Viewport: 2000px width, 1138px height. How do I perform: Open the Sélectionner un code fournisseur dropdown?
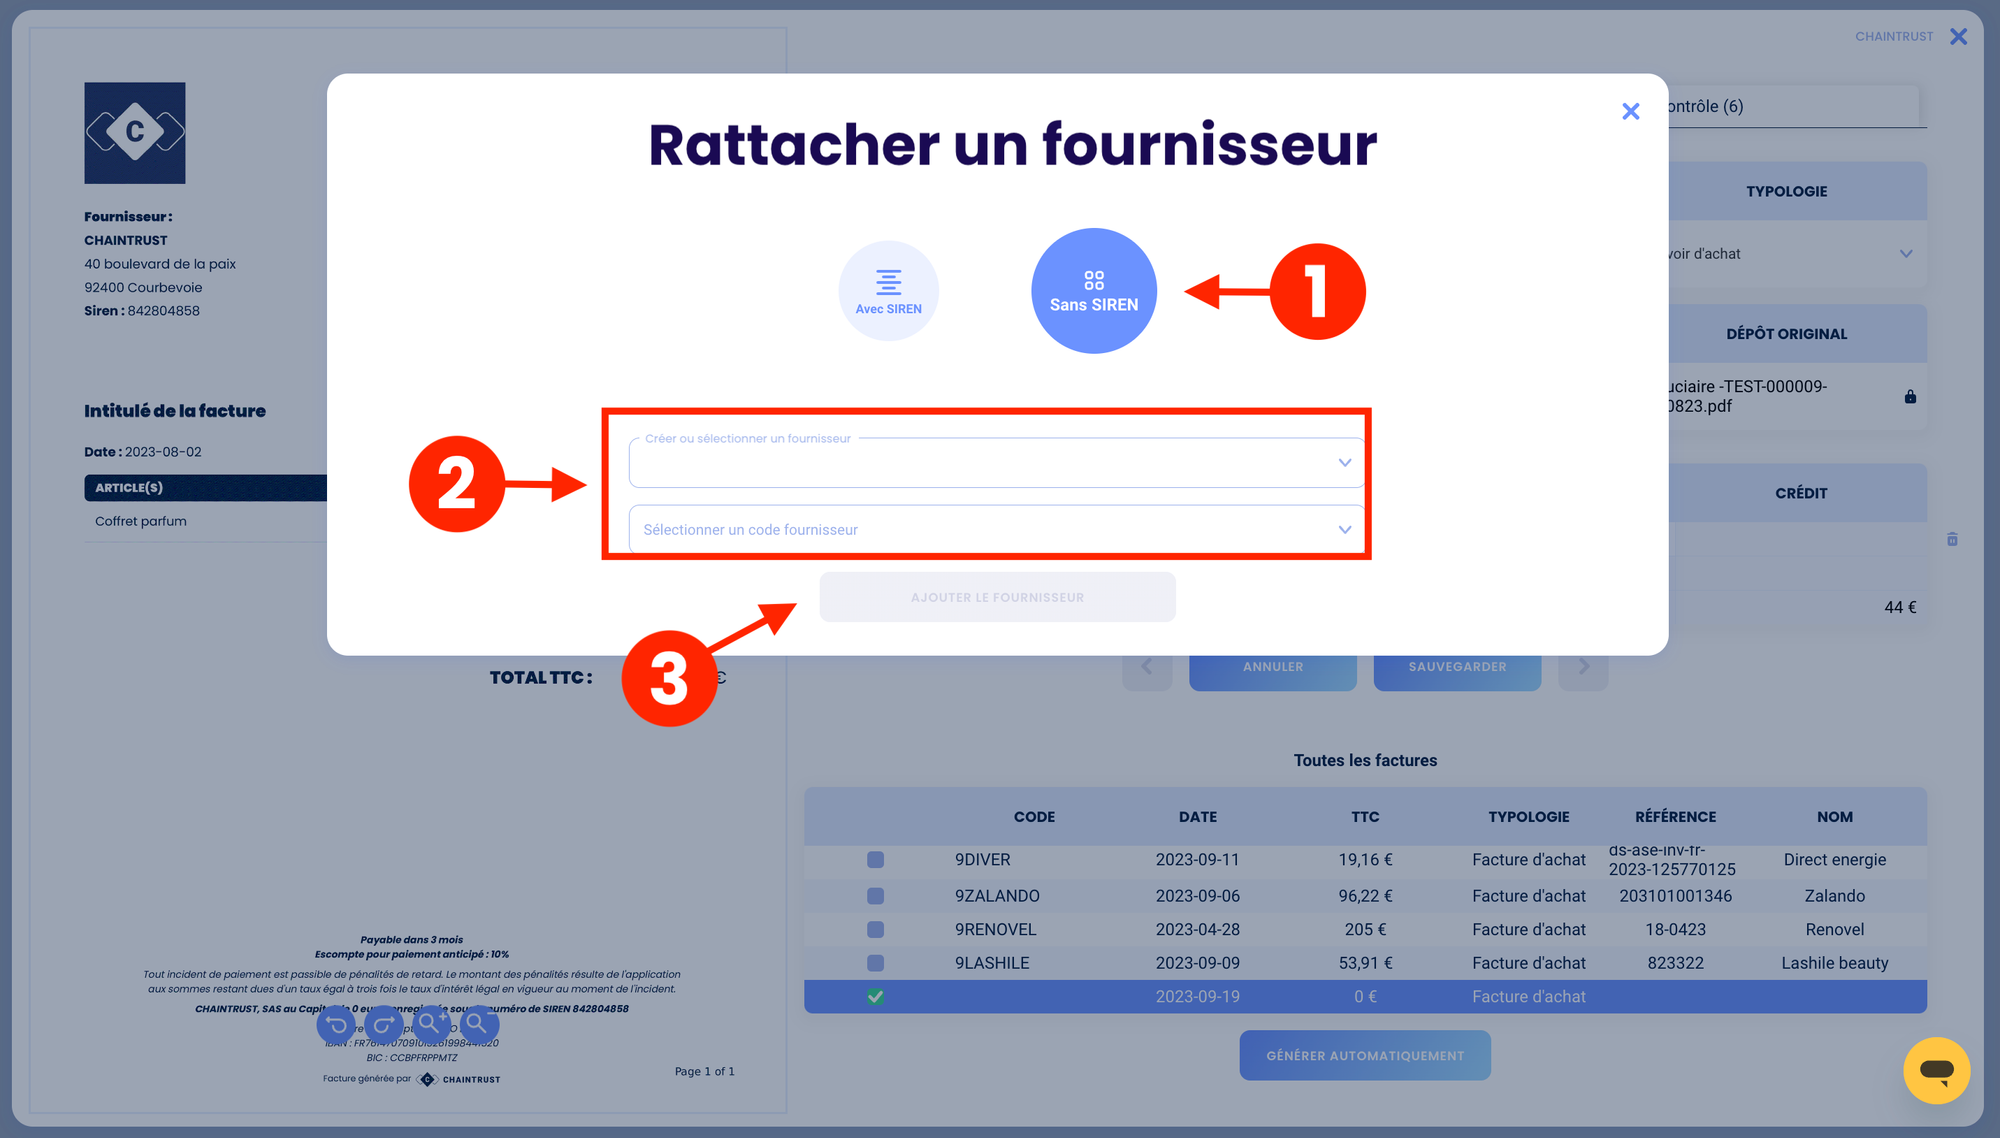[996, 529]
